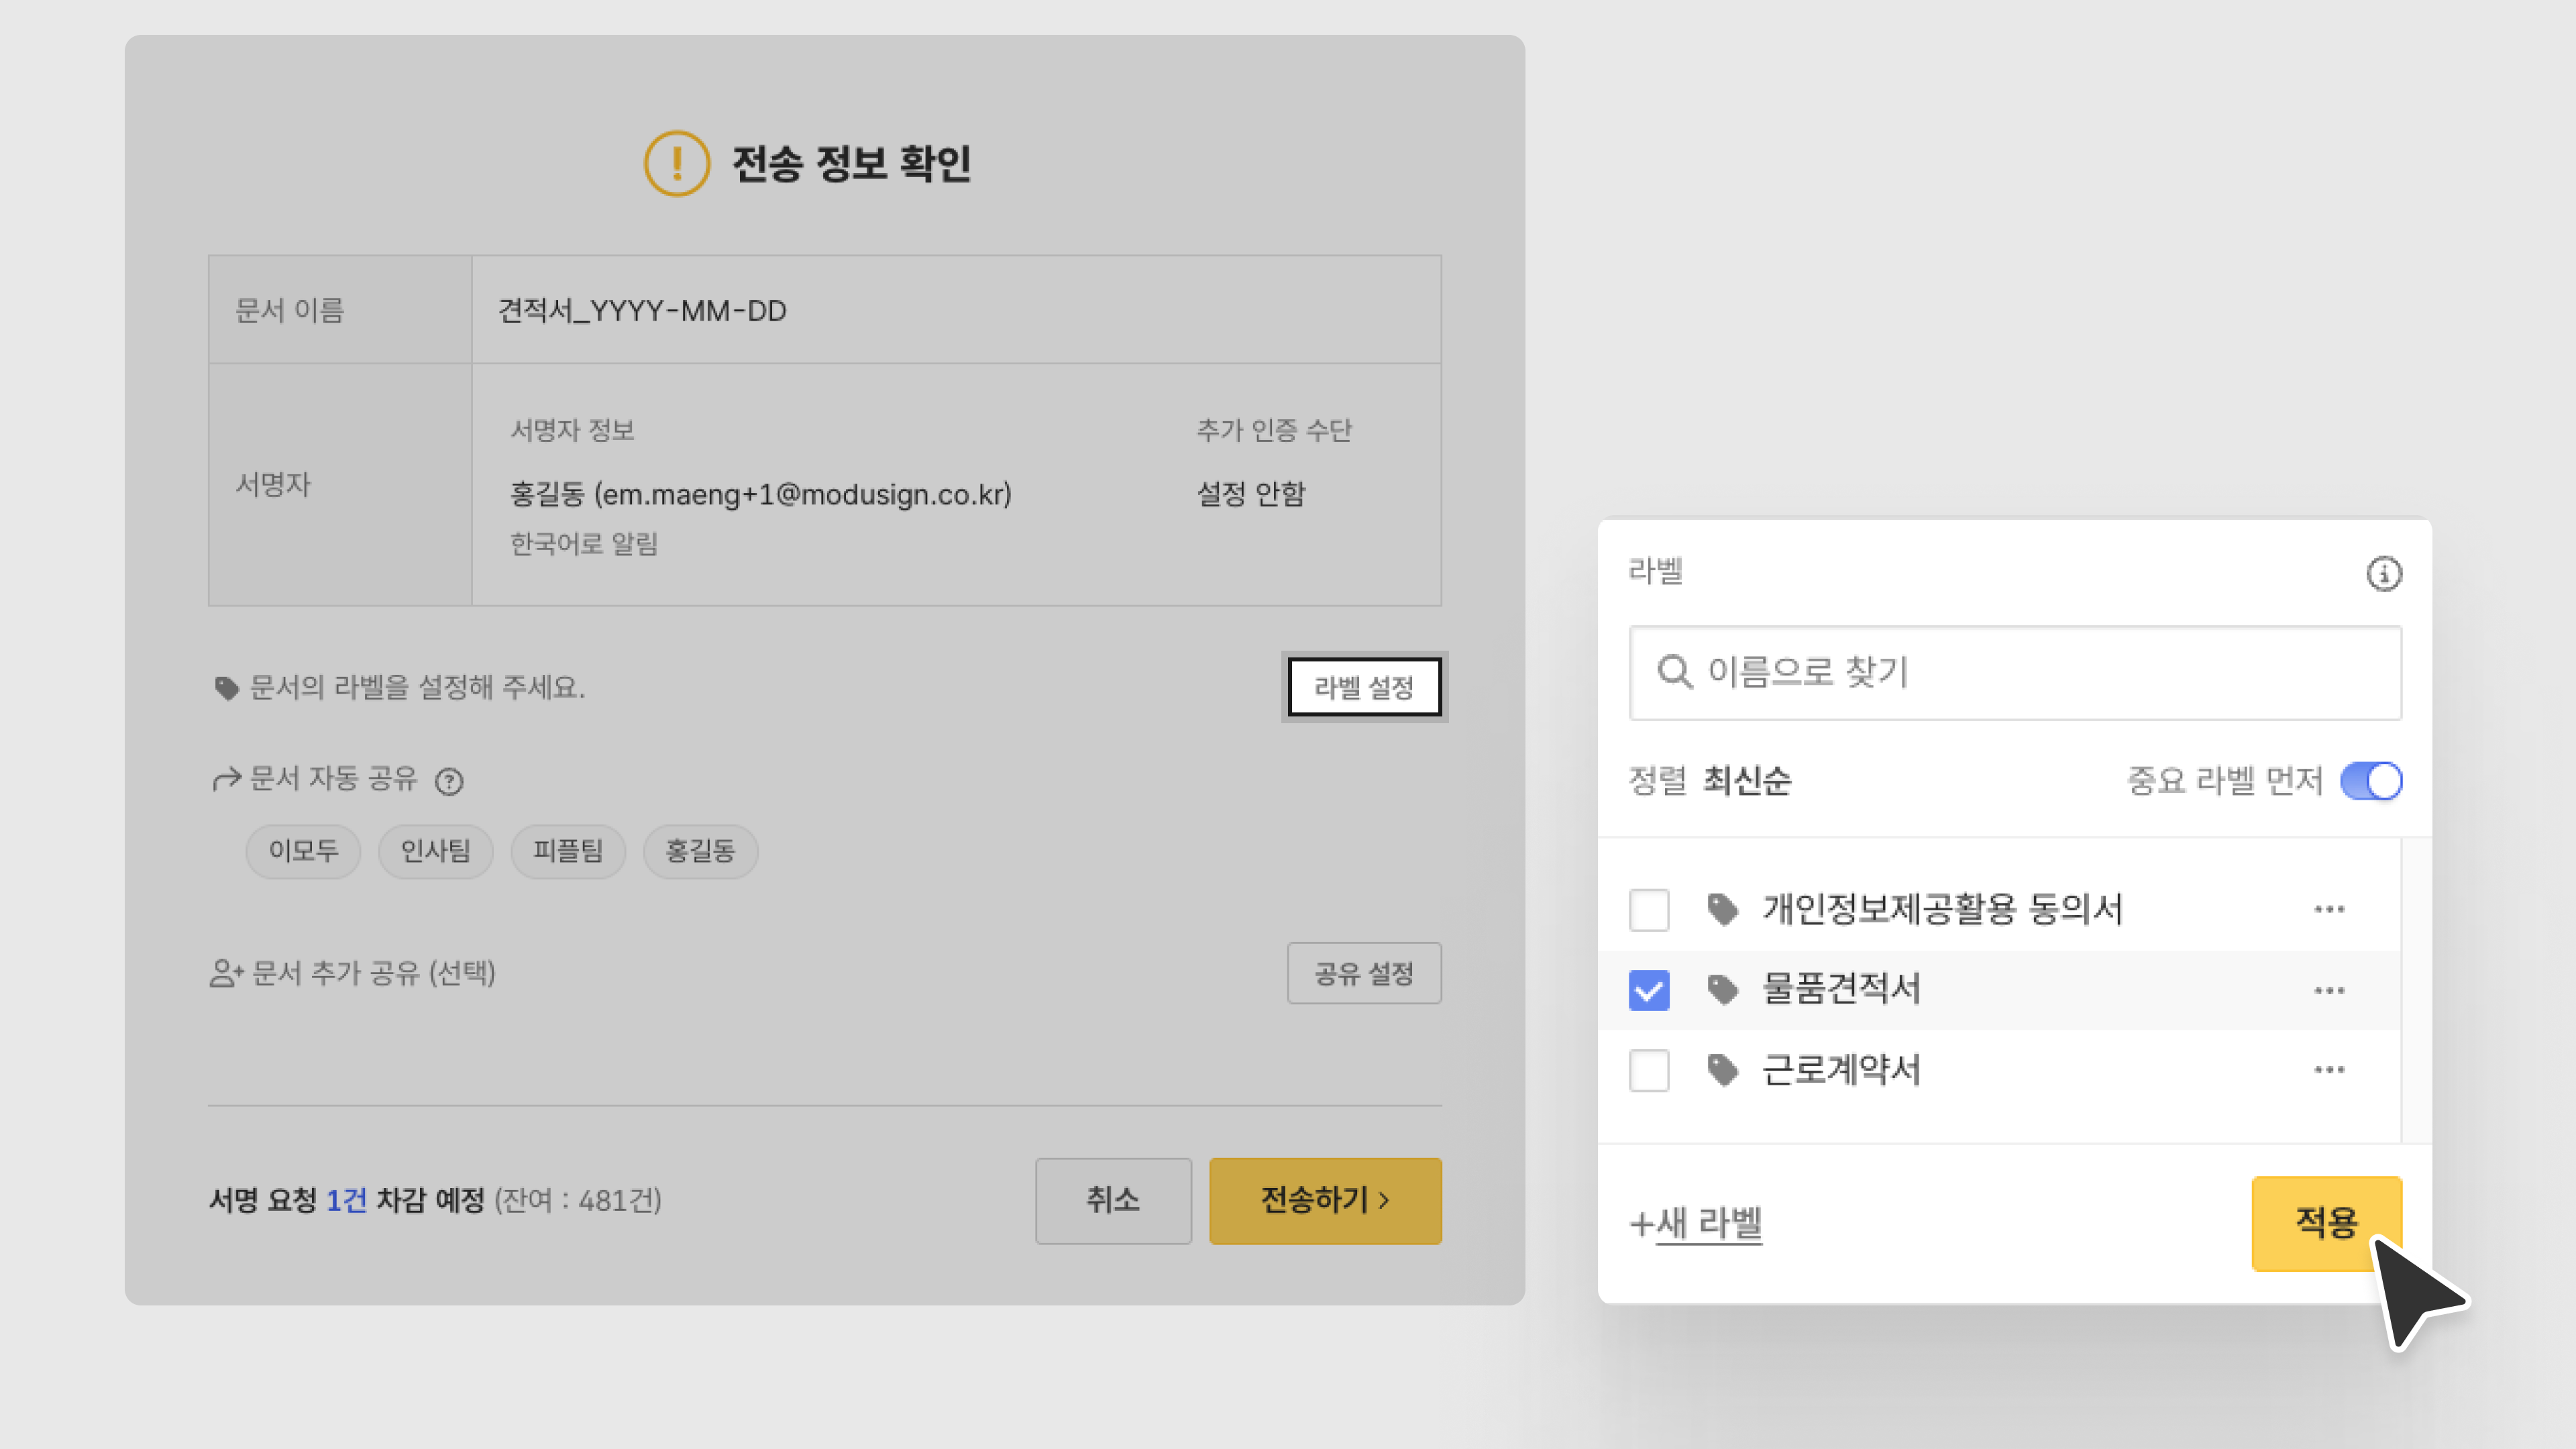Click the 공유 설정 button

tap(1364, 973)
